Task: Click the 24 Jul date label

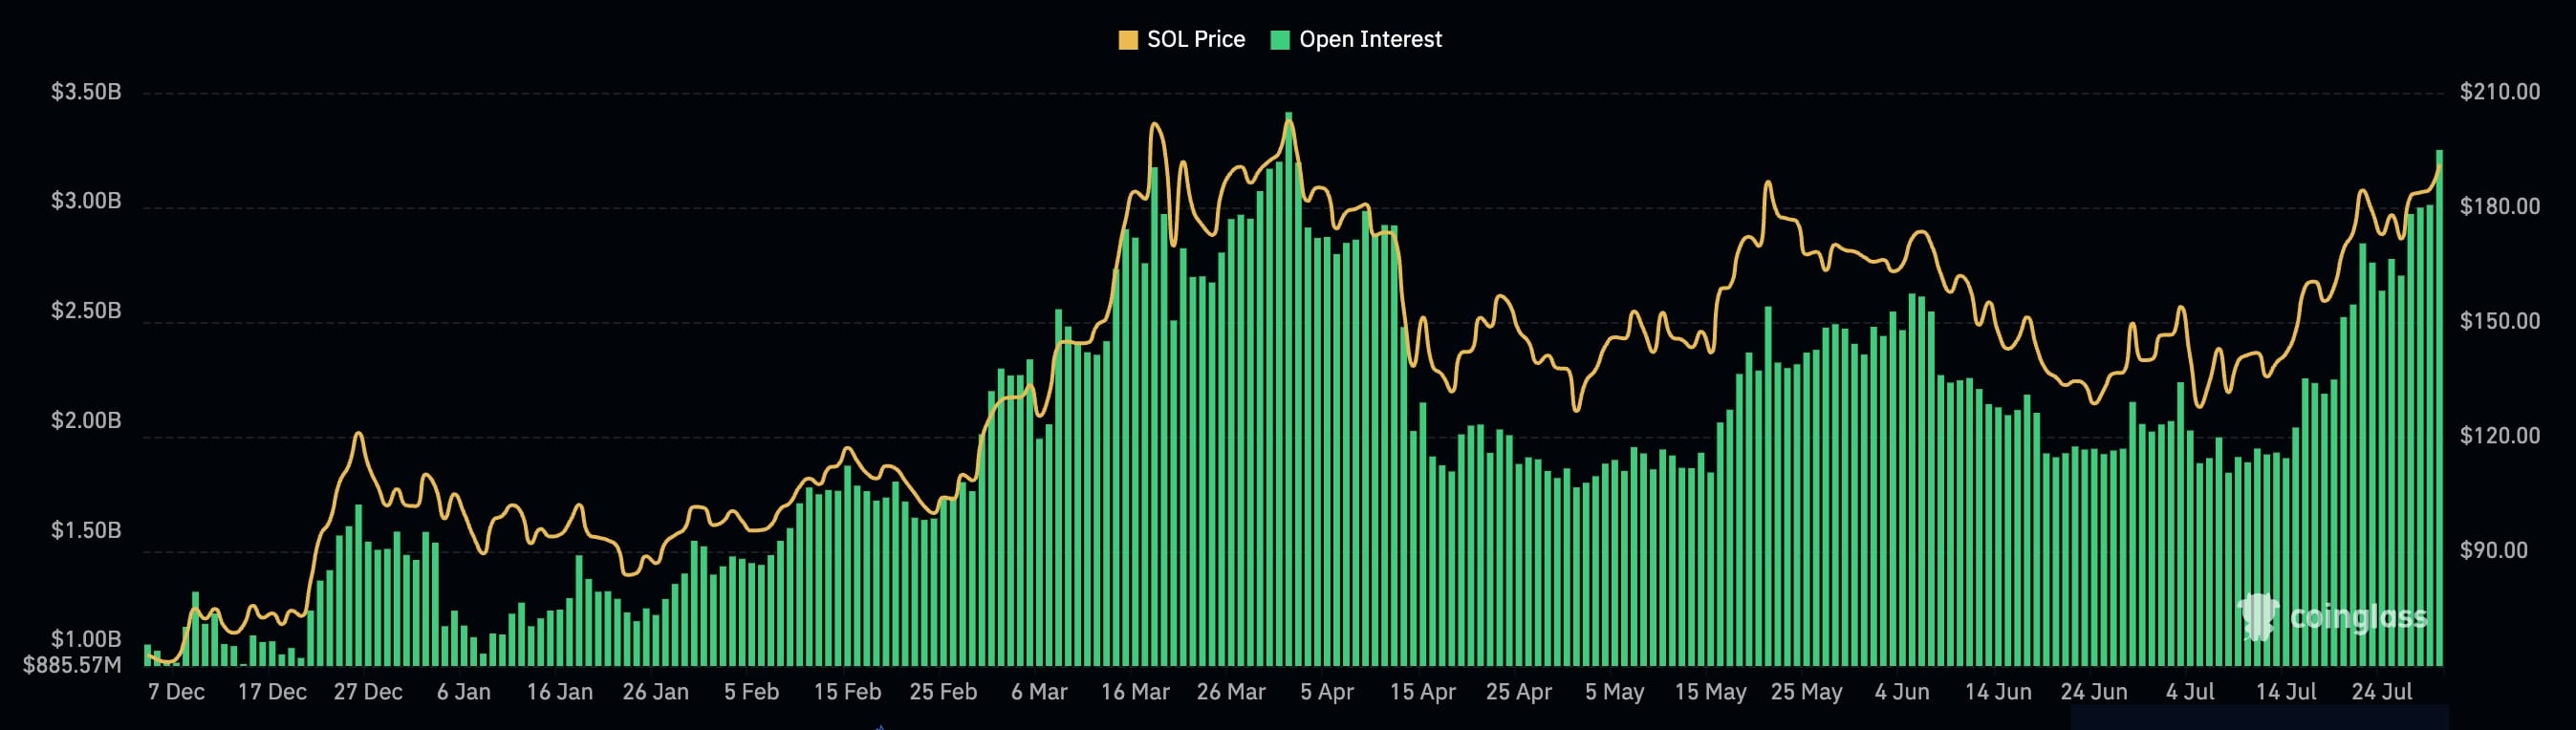Action: click(2382, 692)
